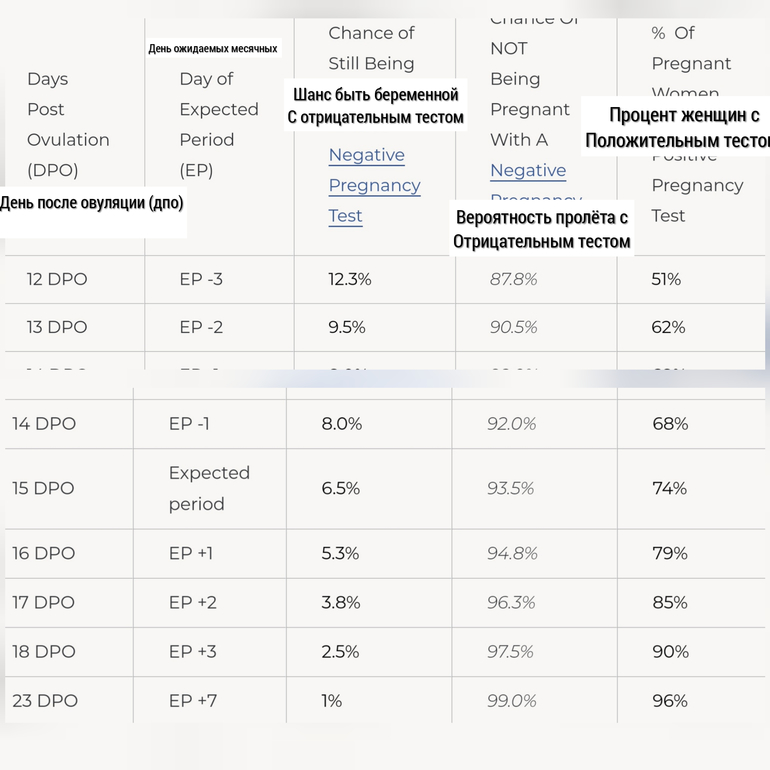The image size is (770, 770).
Task: Select the '23 DPO' row cell
Action: pos(45,701)
